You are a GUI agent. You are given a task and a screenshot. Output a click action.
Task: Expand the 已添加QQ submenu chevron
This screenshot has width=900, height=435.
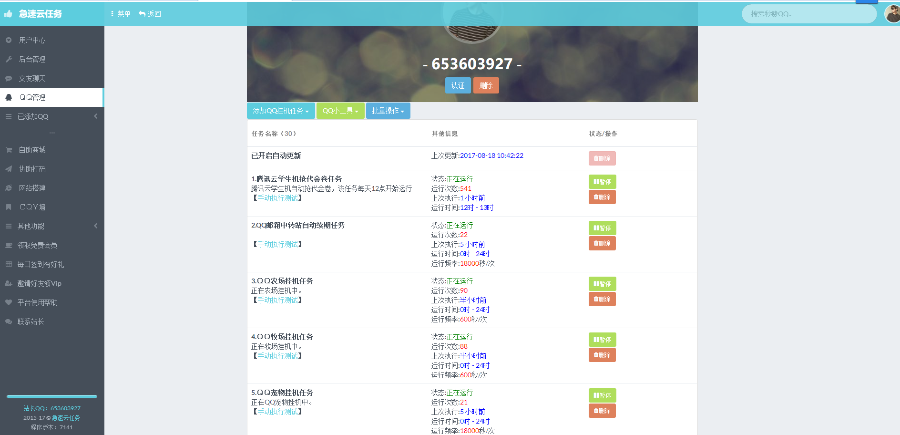(x=96, y=116)
